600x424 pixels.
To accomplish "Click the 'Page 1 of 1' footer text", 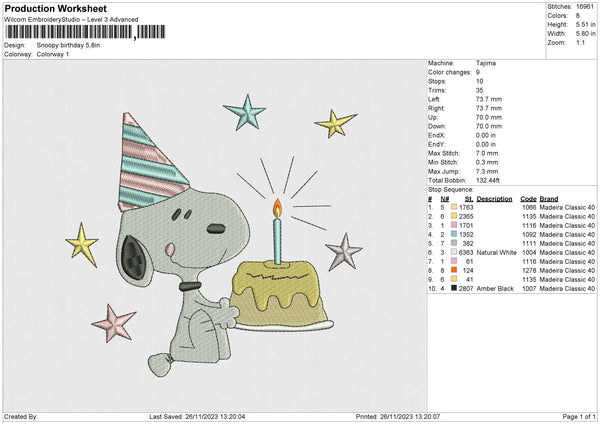I will point(579,417).
